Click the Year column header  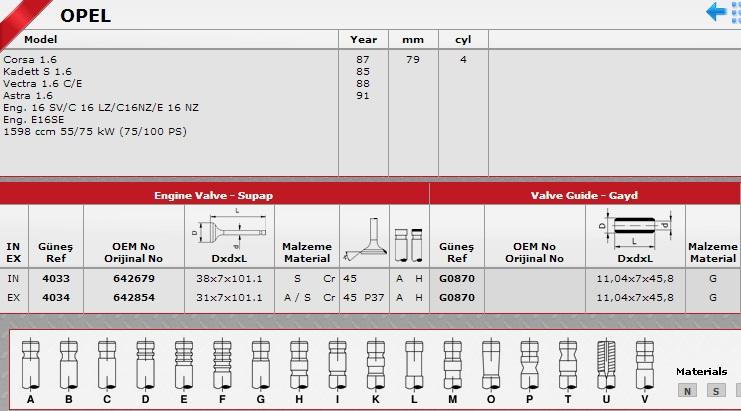tap(363, 39)
